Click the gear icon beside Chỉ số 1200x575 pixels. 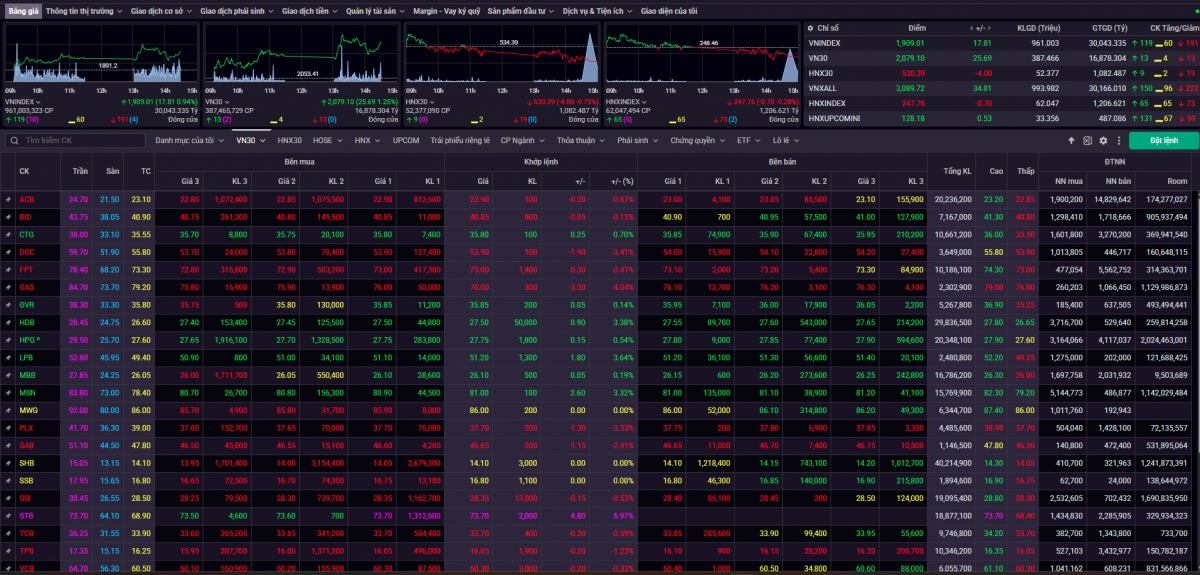click(x=810, y=28)
